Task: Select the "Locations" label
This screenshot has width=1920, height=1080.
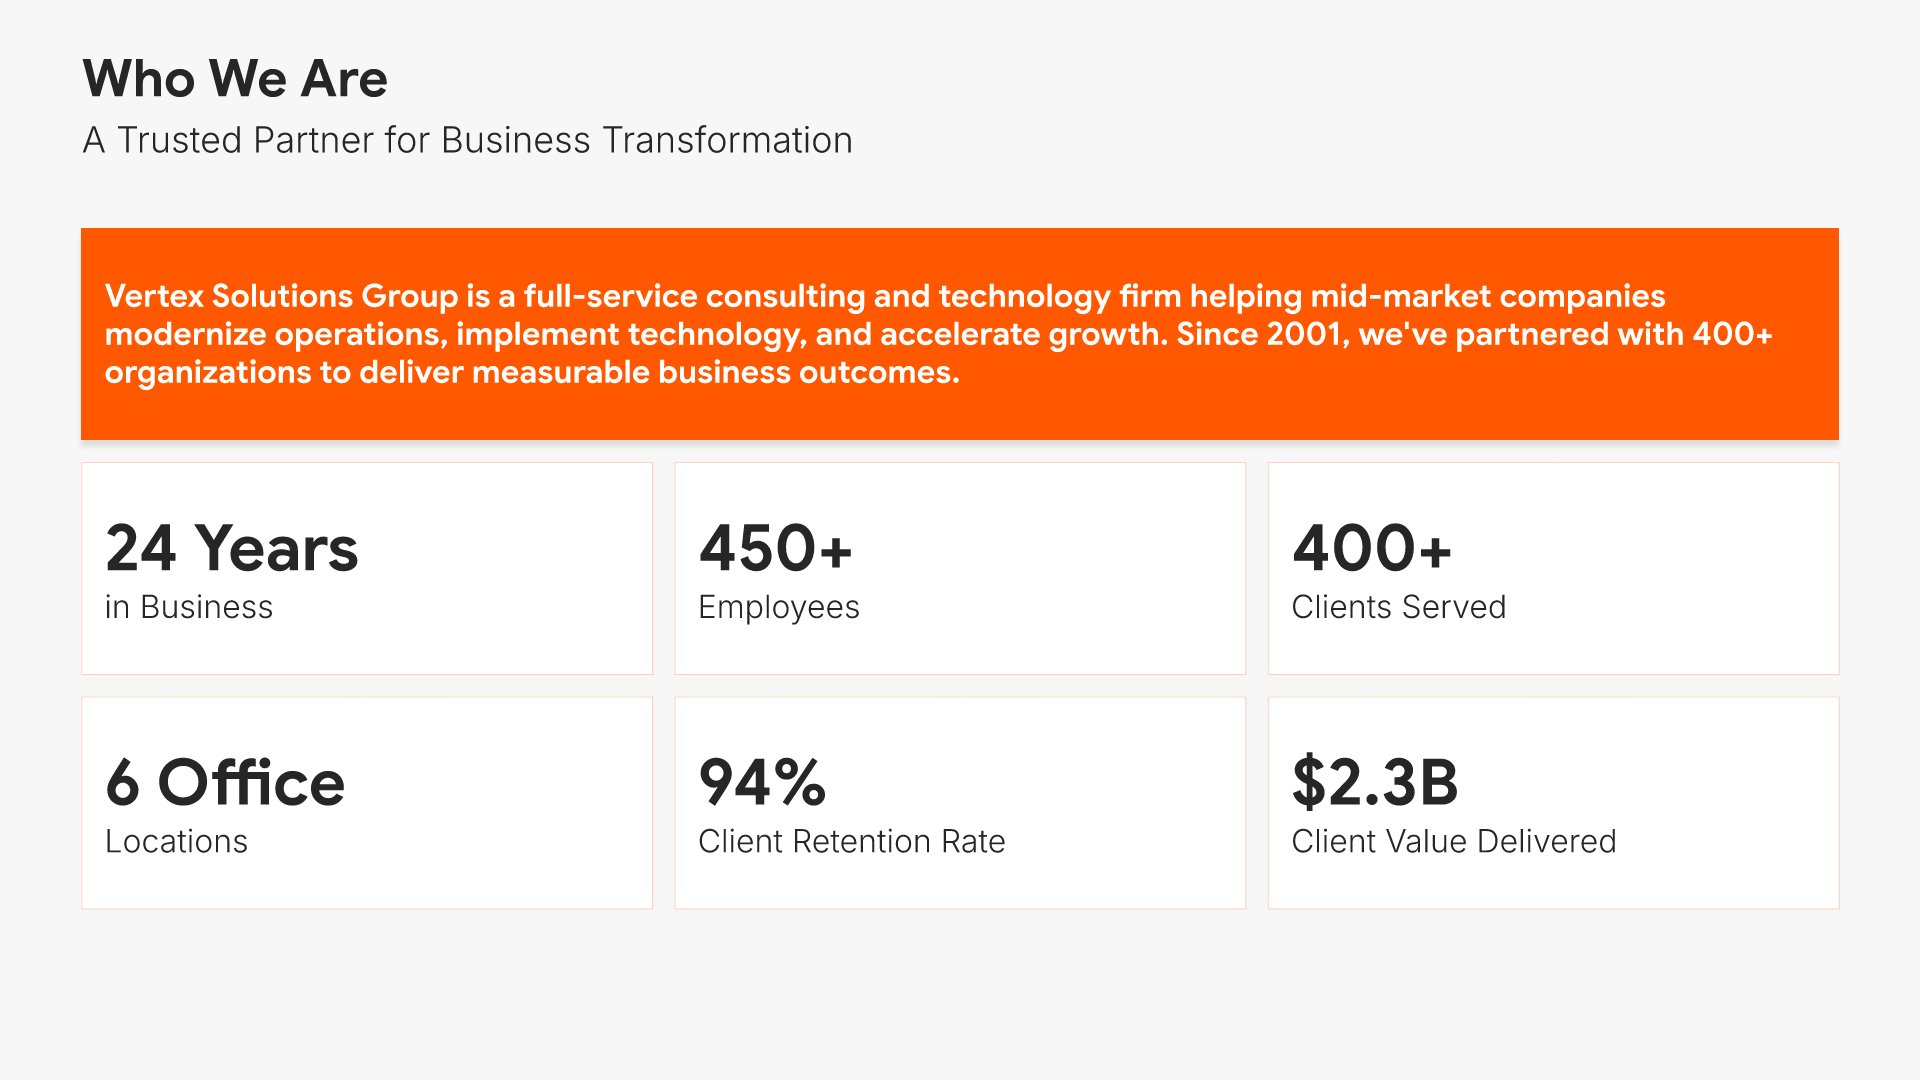Action: (x=176, y=841)
